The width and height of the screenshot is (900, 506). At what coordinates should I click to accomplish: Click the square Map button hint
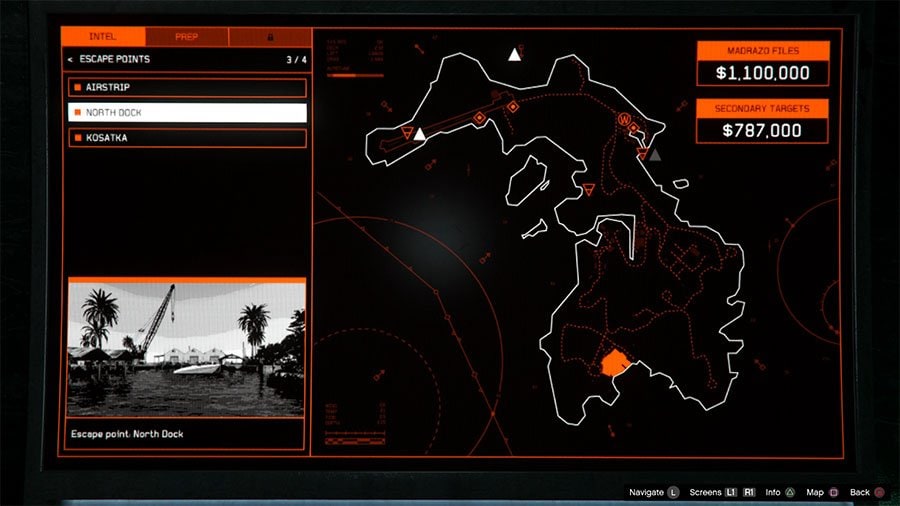pos(833,492)
